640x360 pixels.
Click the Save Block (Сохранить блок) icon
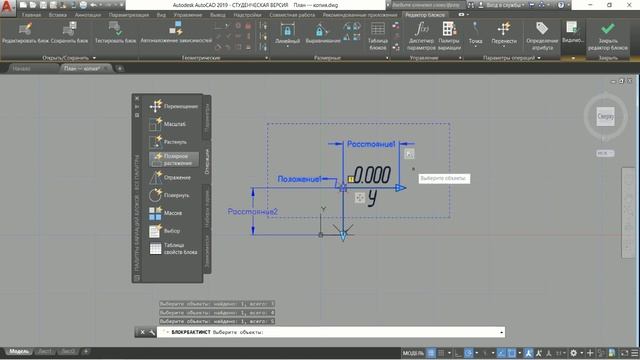(69, 29)
